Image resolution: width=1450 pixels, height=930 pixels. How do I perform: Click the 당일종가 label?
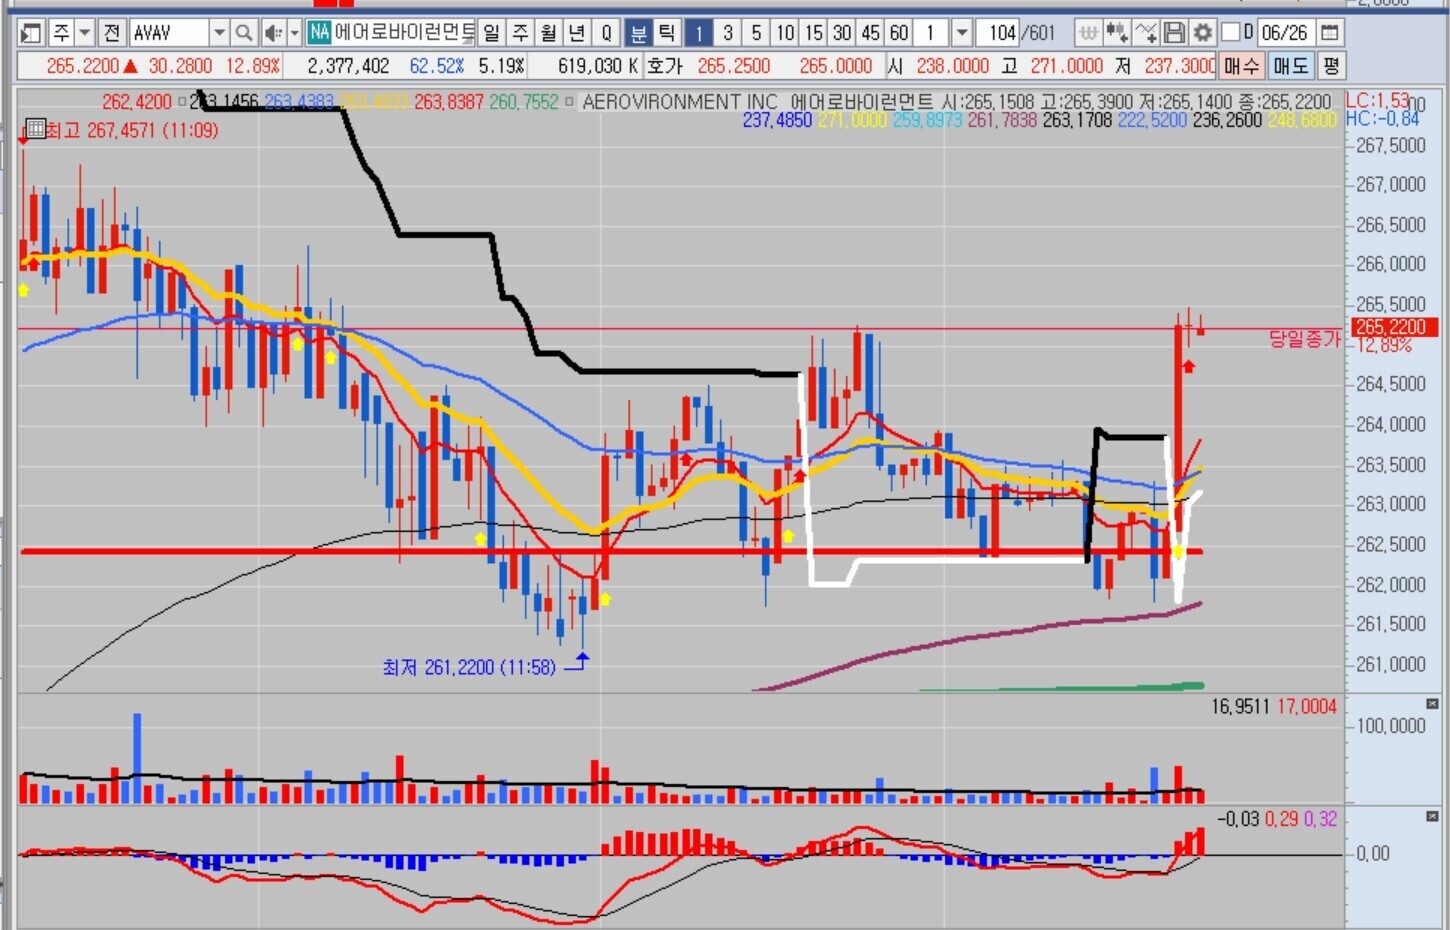tap(1304, 339)
